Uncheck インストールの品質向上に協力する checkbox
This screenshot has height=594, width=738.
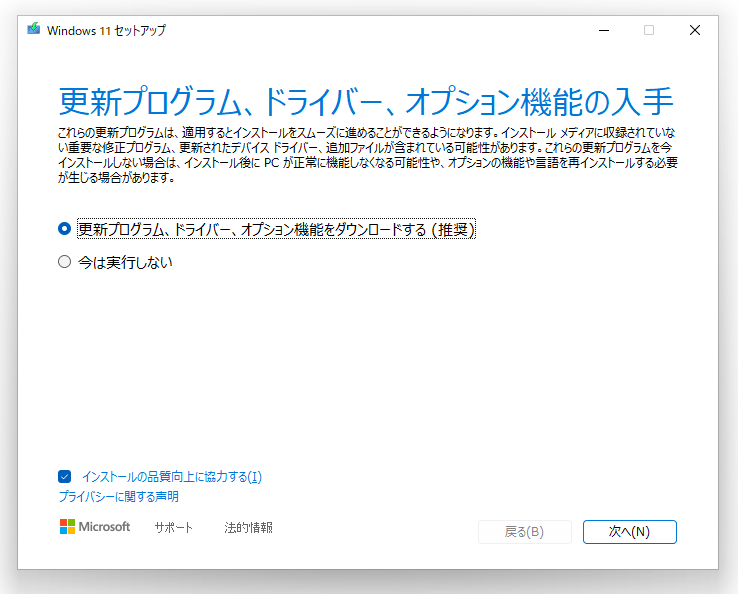(x=64, y=476)
